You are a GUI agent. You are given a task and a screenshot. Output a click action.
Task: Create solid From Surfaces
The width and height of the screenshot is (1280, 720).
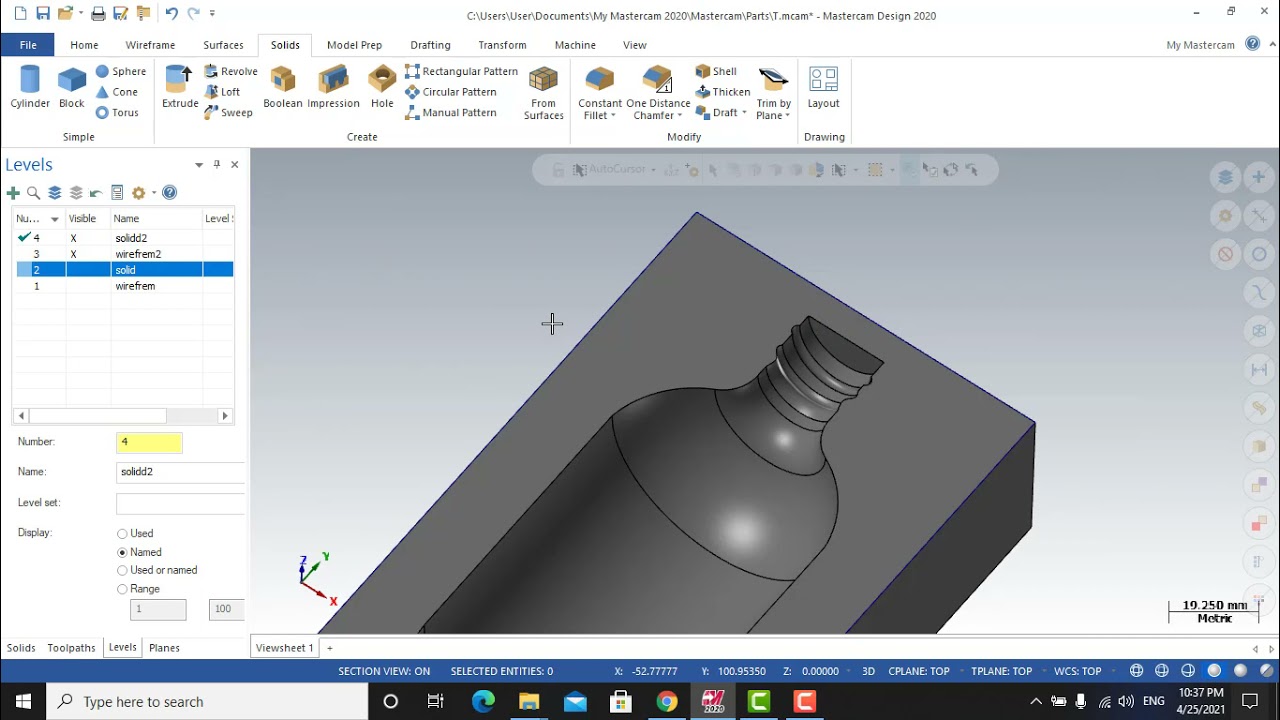[543, 94]
